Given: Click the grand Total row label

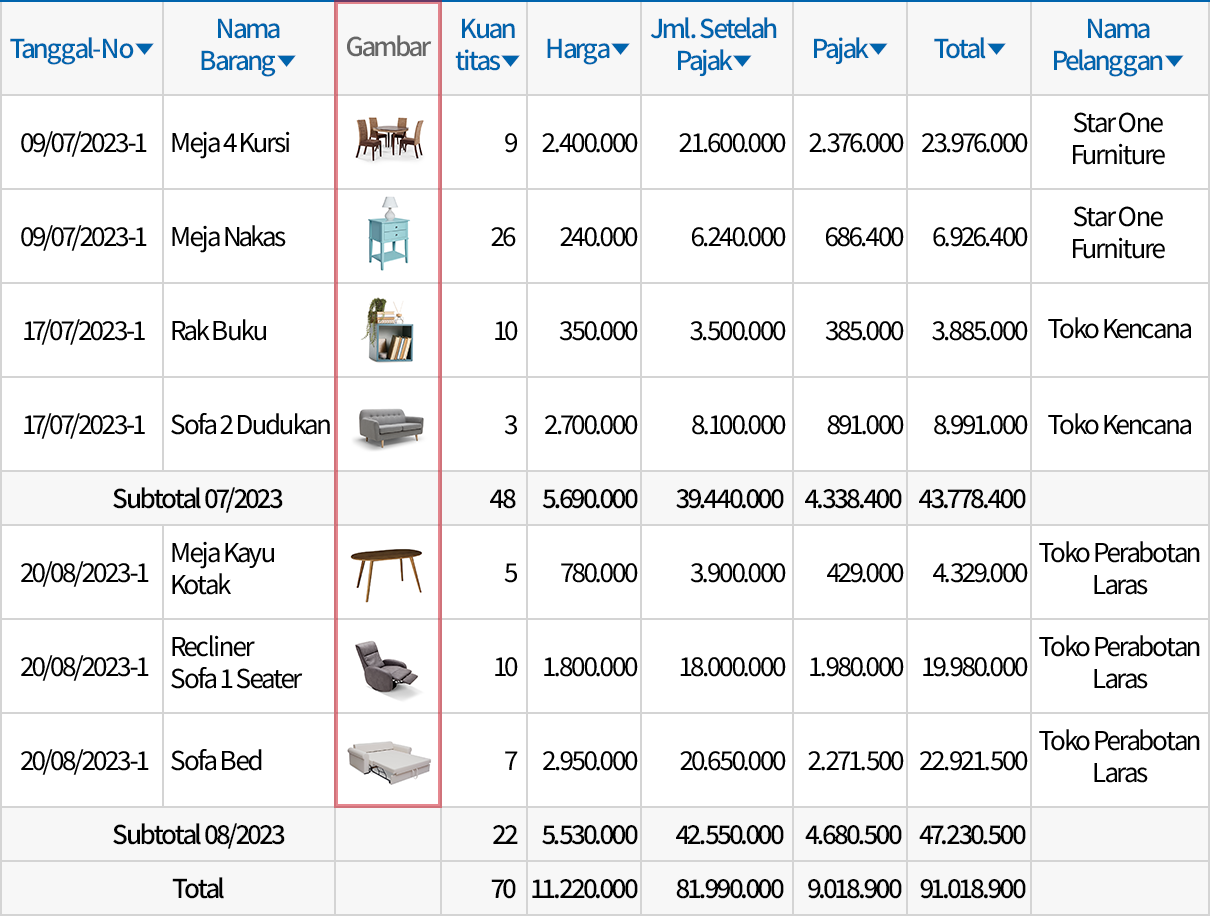Looking at the screenshot, I should (x=200, y=888).
